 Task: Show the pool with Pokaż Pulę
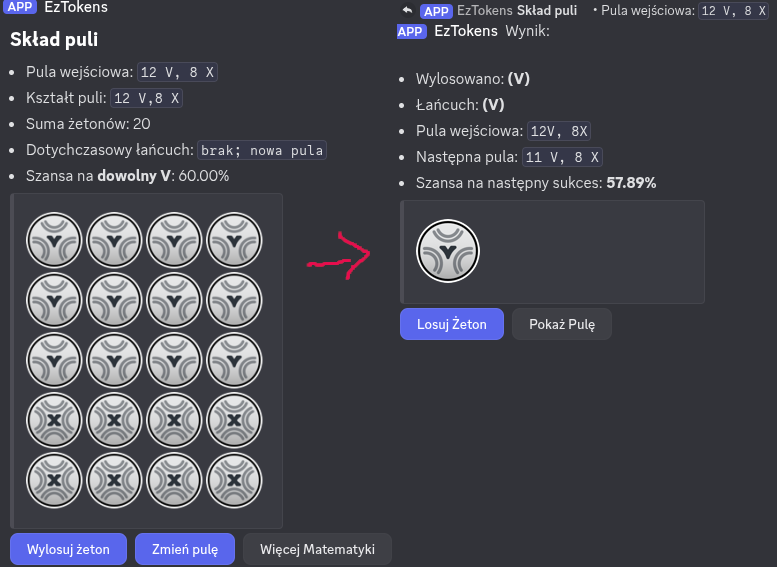(x=562, y=324)
